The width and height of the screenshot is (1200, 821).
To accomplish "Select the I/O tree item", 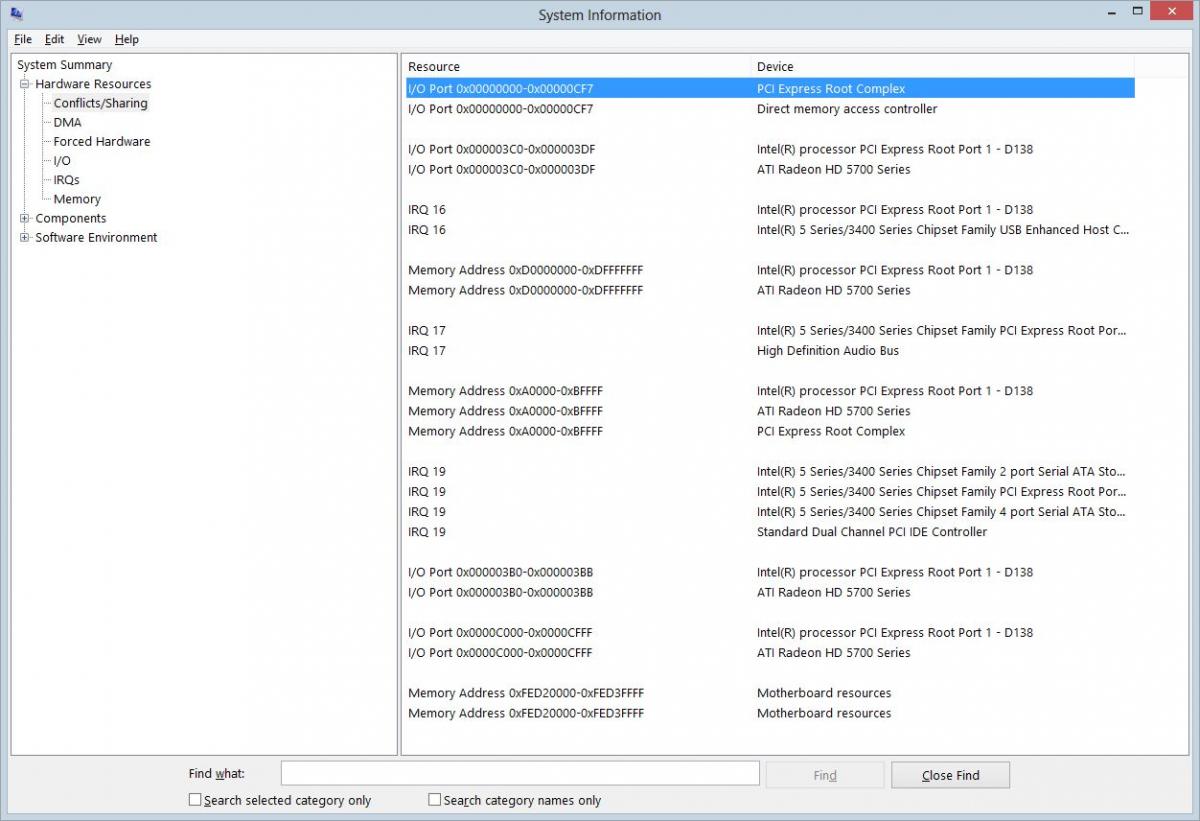I will [62, 160].
